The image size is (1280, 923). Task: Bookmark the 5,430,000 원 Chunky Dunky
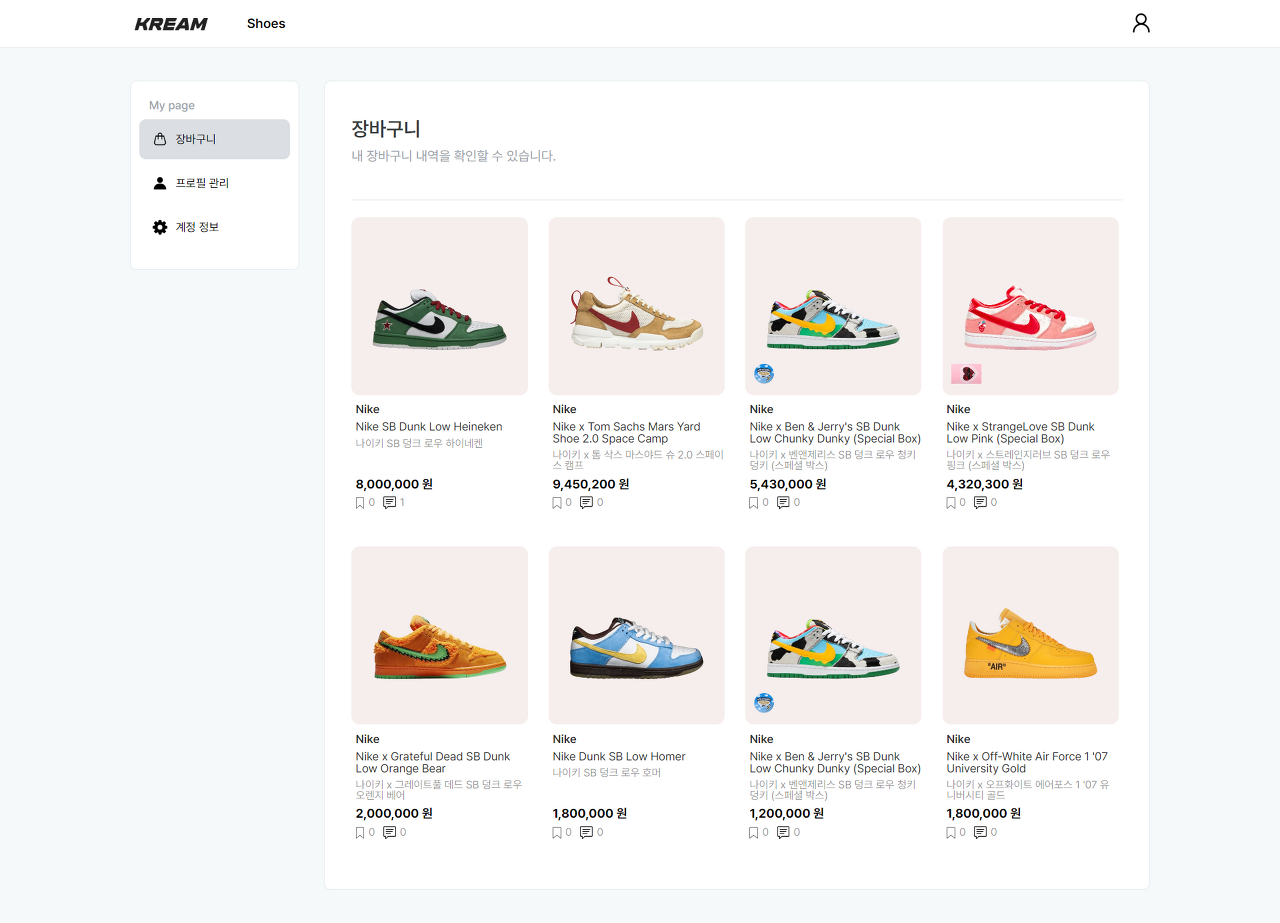(x=754, y=503)
